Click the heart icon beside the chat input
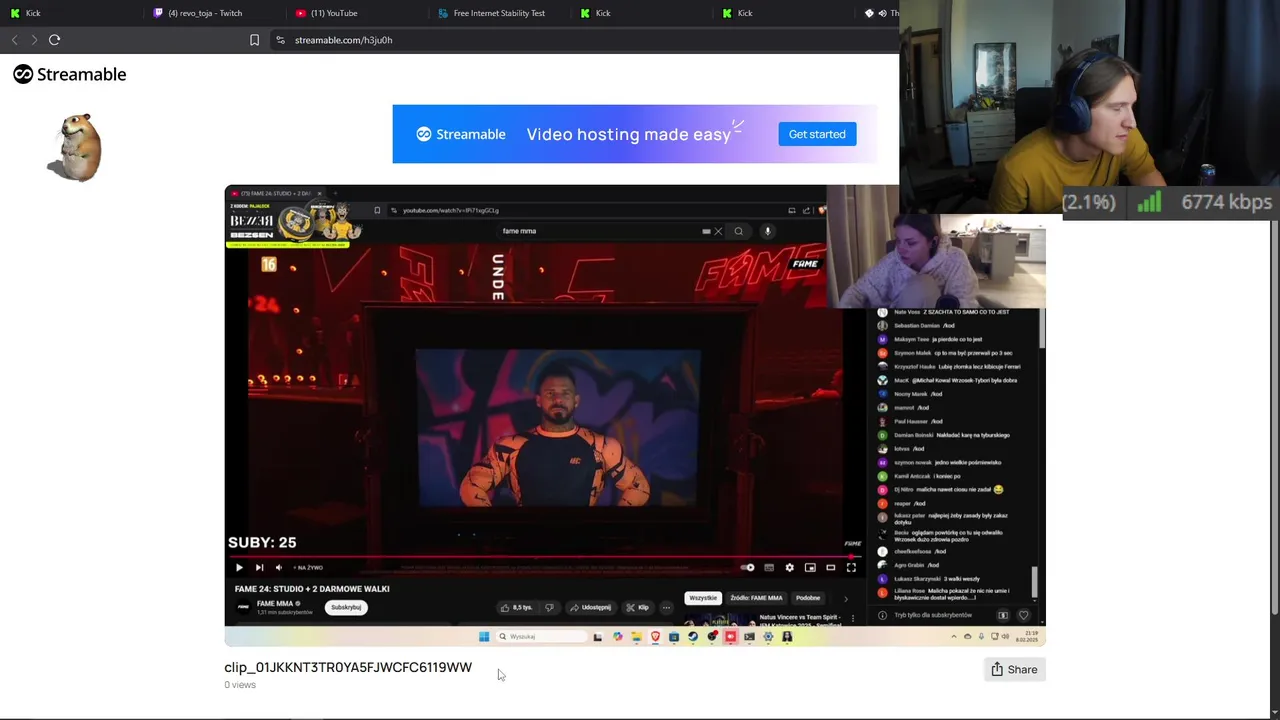Image resolution: width=1280 pixels, height=720 pixels. pos(1024,615)
